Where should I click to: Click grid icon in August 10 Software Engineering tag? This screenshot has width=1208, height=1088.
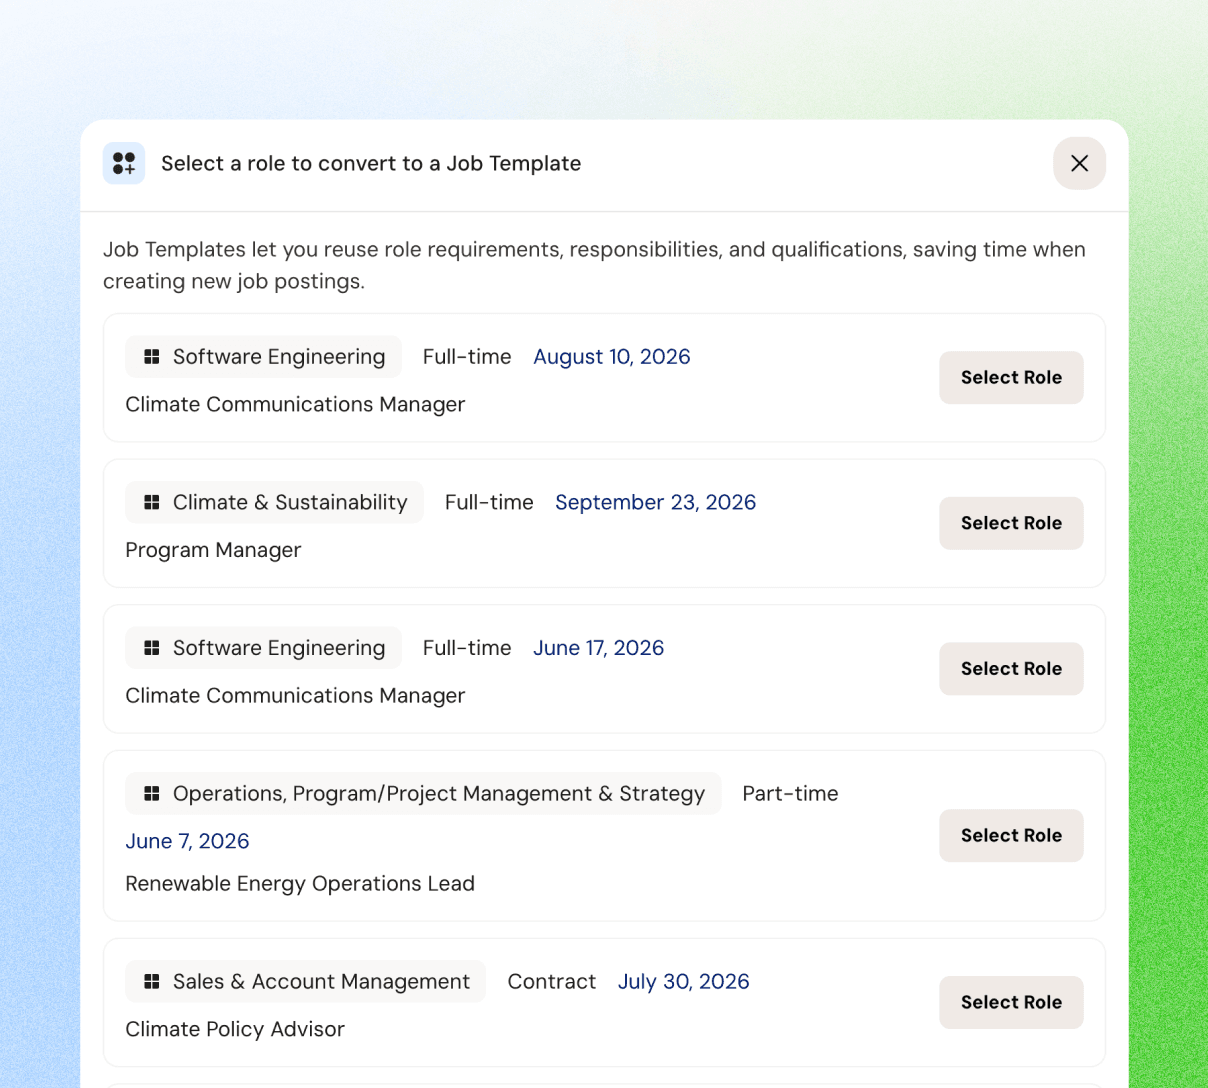tap(152, 356)
